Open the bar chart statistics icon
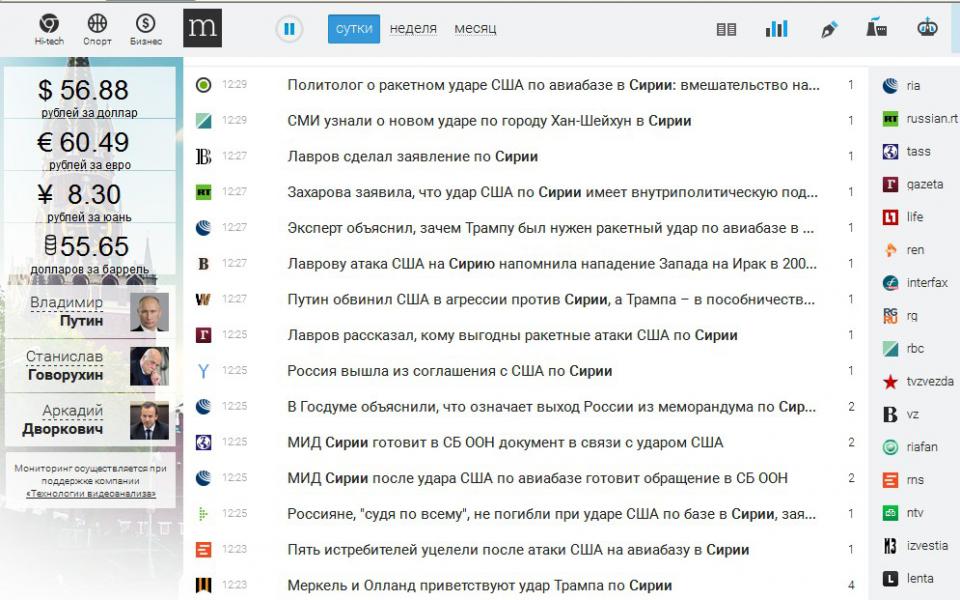The width and height of the screenshot is (960, 600). point(776,29)
